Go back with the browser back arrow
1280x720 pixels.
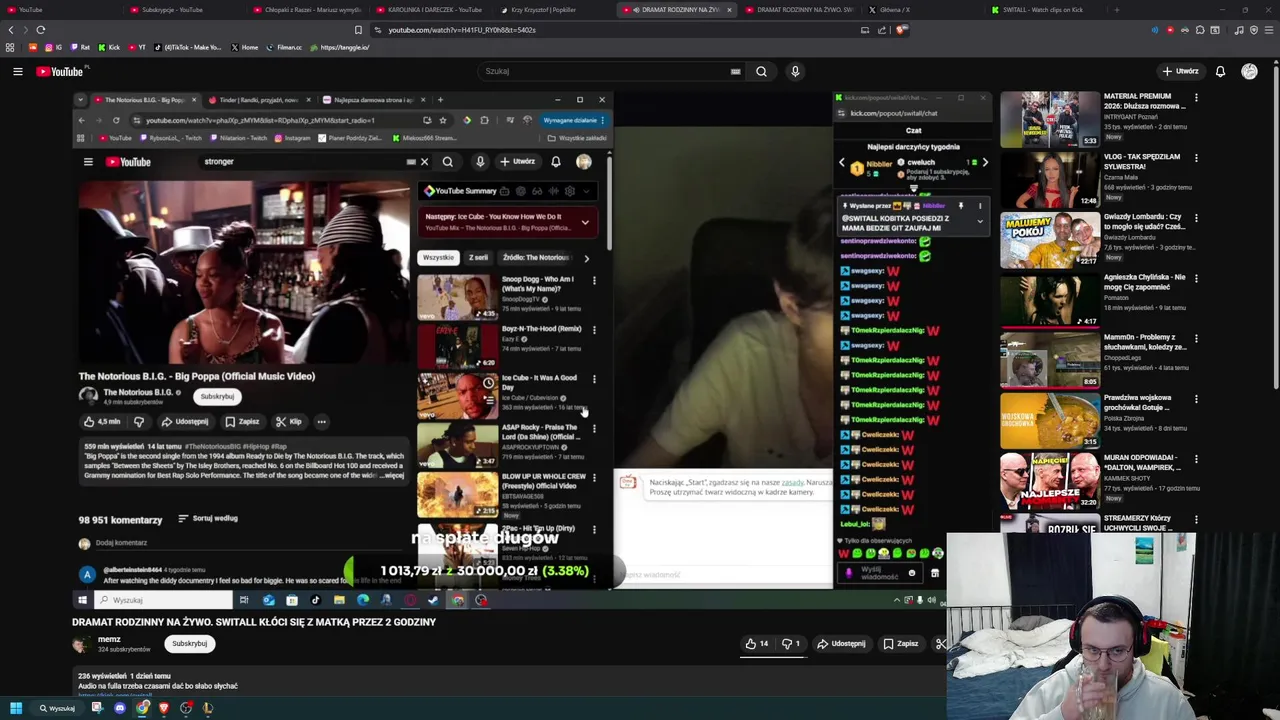12,30
